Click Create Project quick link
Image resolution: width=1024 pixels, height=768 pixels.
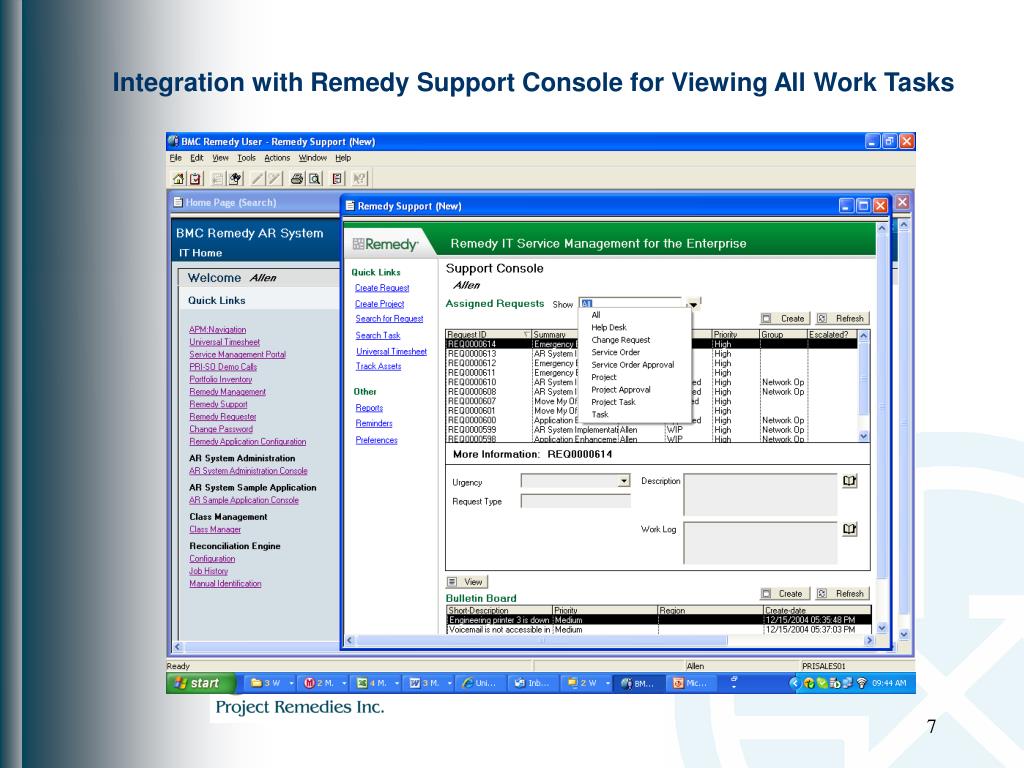(x=379, y=304)
